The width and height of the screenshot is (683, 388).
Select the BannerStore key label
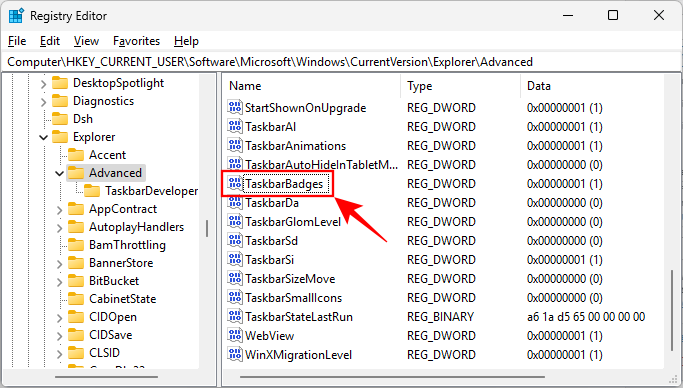121,263
